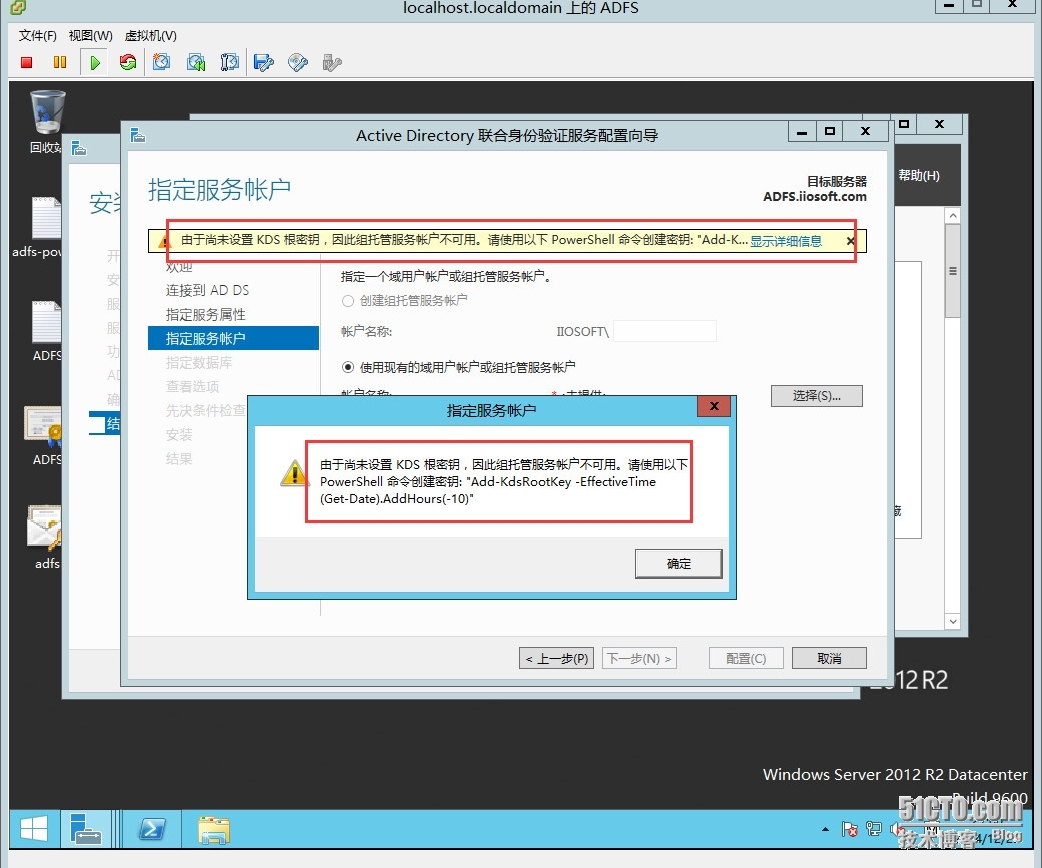
Task: Go back with 上一步(P) button
Action: point(556,658)
